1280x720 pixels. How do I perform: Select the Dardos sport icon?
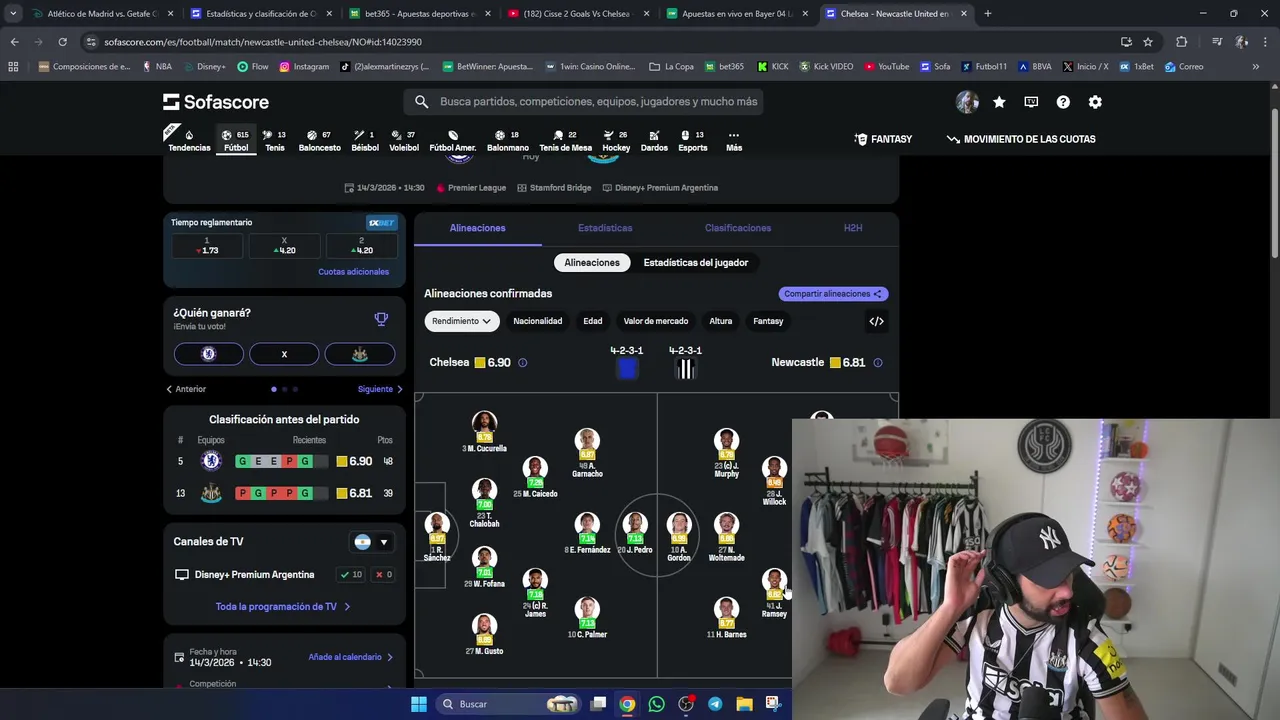tap(654, 141)
